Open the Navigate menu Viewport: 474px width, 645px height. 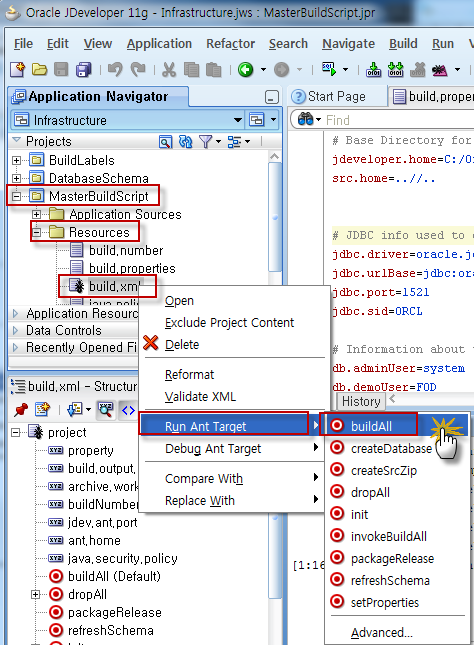click(x=348, y=44)
